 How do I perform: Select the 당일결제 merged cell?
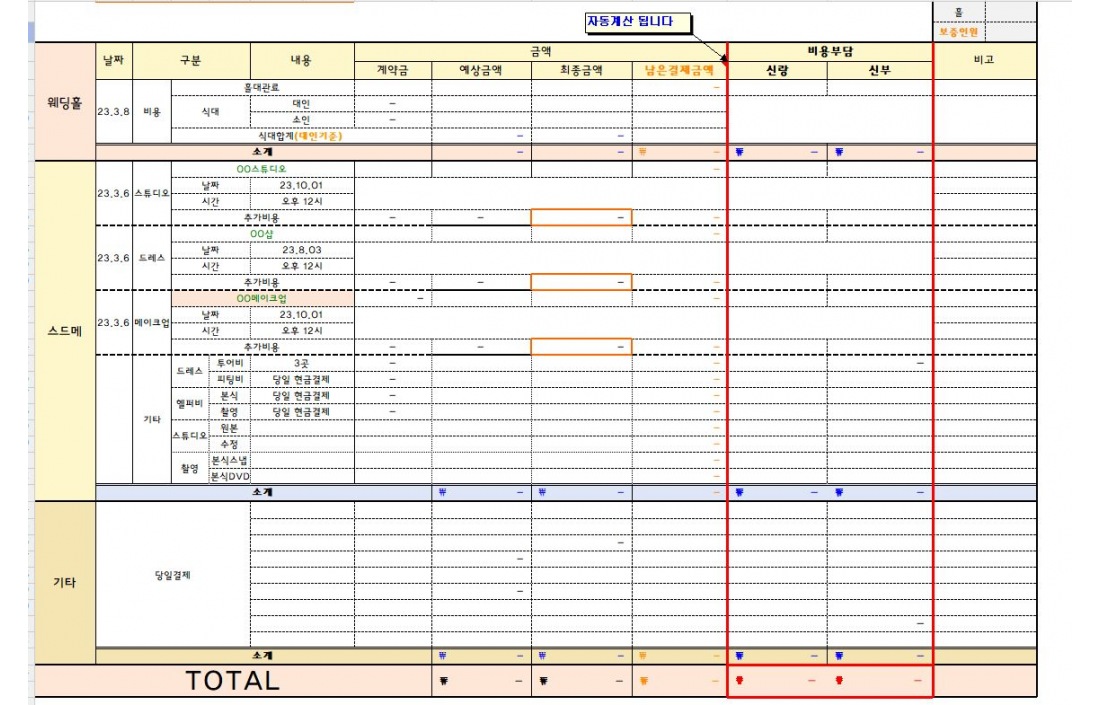pyautogui.click(x=172, y=575)
